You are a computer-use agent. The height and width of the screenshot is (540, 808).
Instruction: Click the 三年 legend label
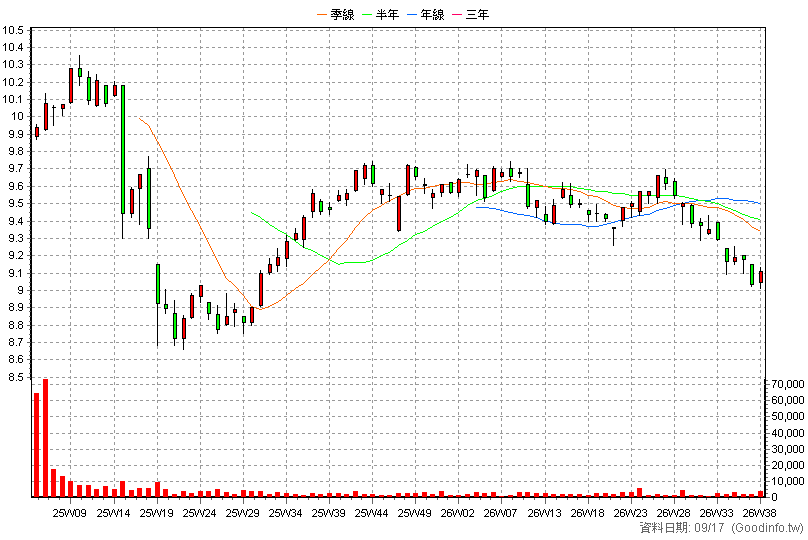coord(477,14)
